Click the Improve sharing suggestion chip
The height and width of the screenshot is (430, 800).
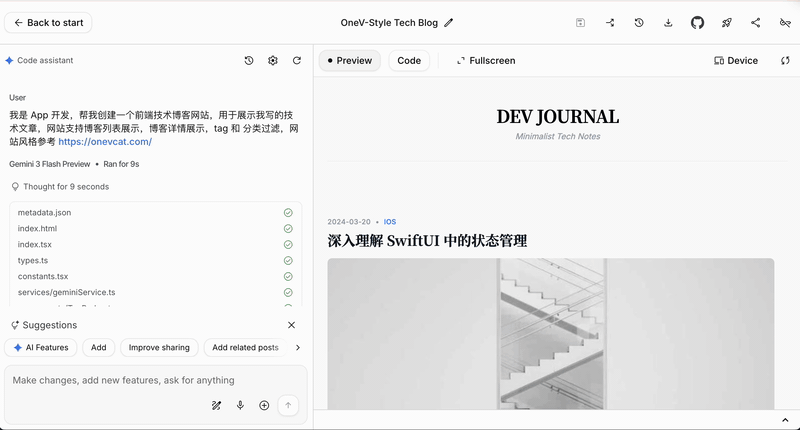click(x=159, y=347)
